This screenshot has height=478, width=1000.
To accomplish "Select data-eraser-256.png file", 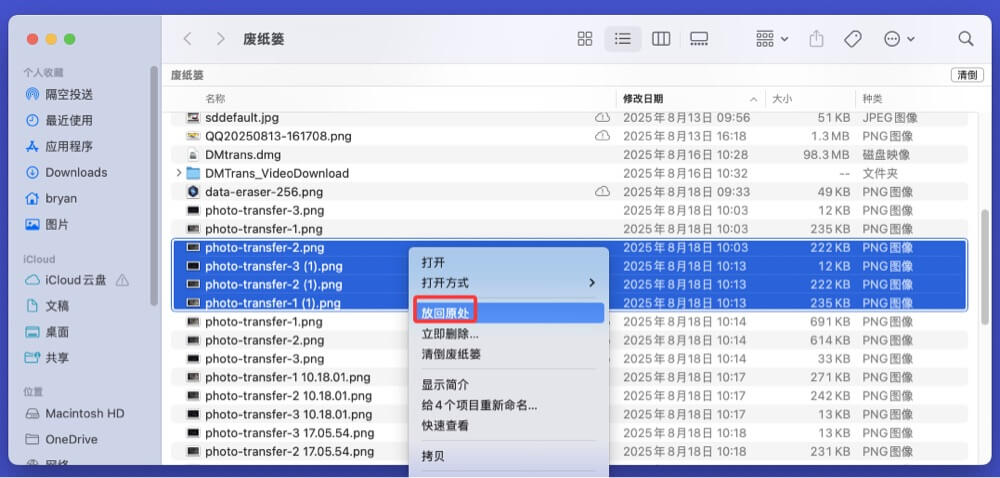I will 264,192.
